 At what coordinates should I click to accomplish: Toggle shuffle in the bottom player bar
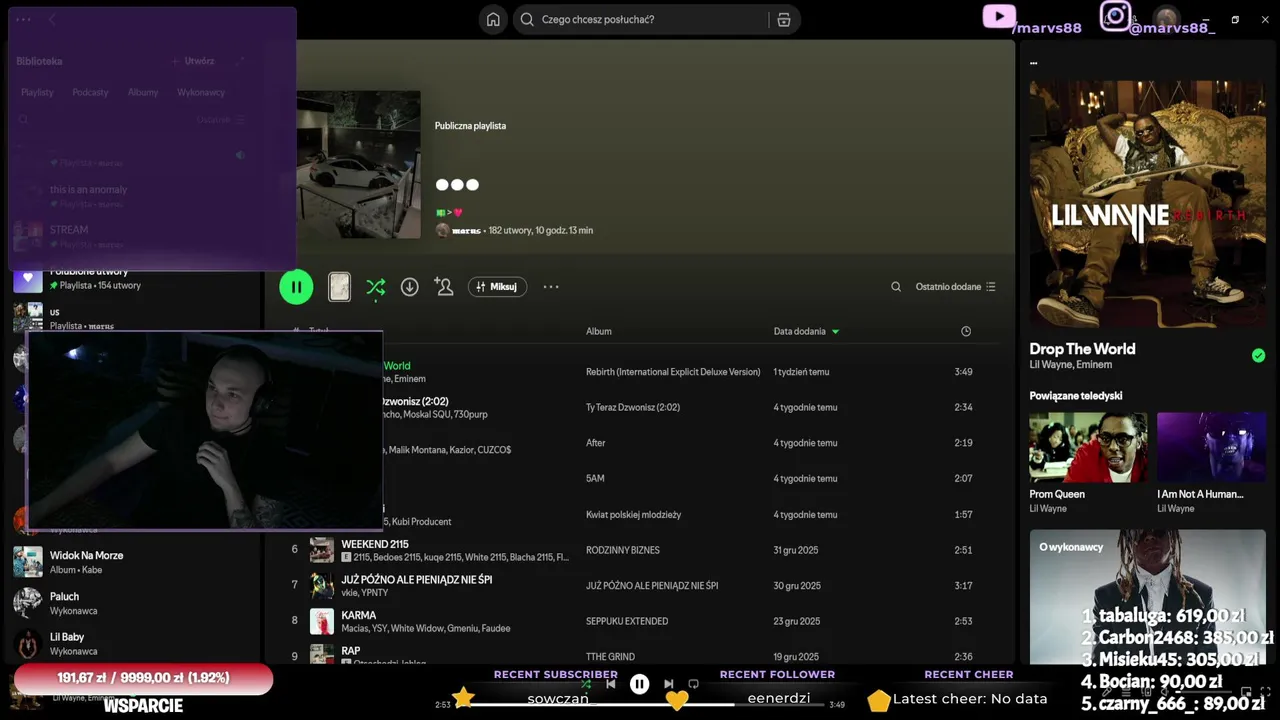pyautogui.click(x=586, y=684)
